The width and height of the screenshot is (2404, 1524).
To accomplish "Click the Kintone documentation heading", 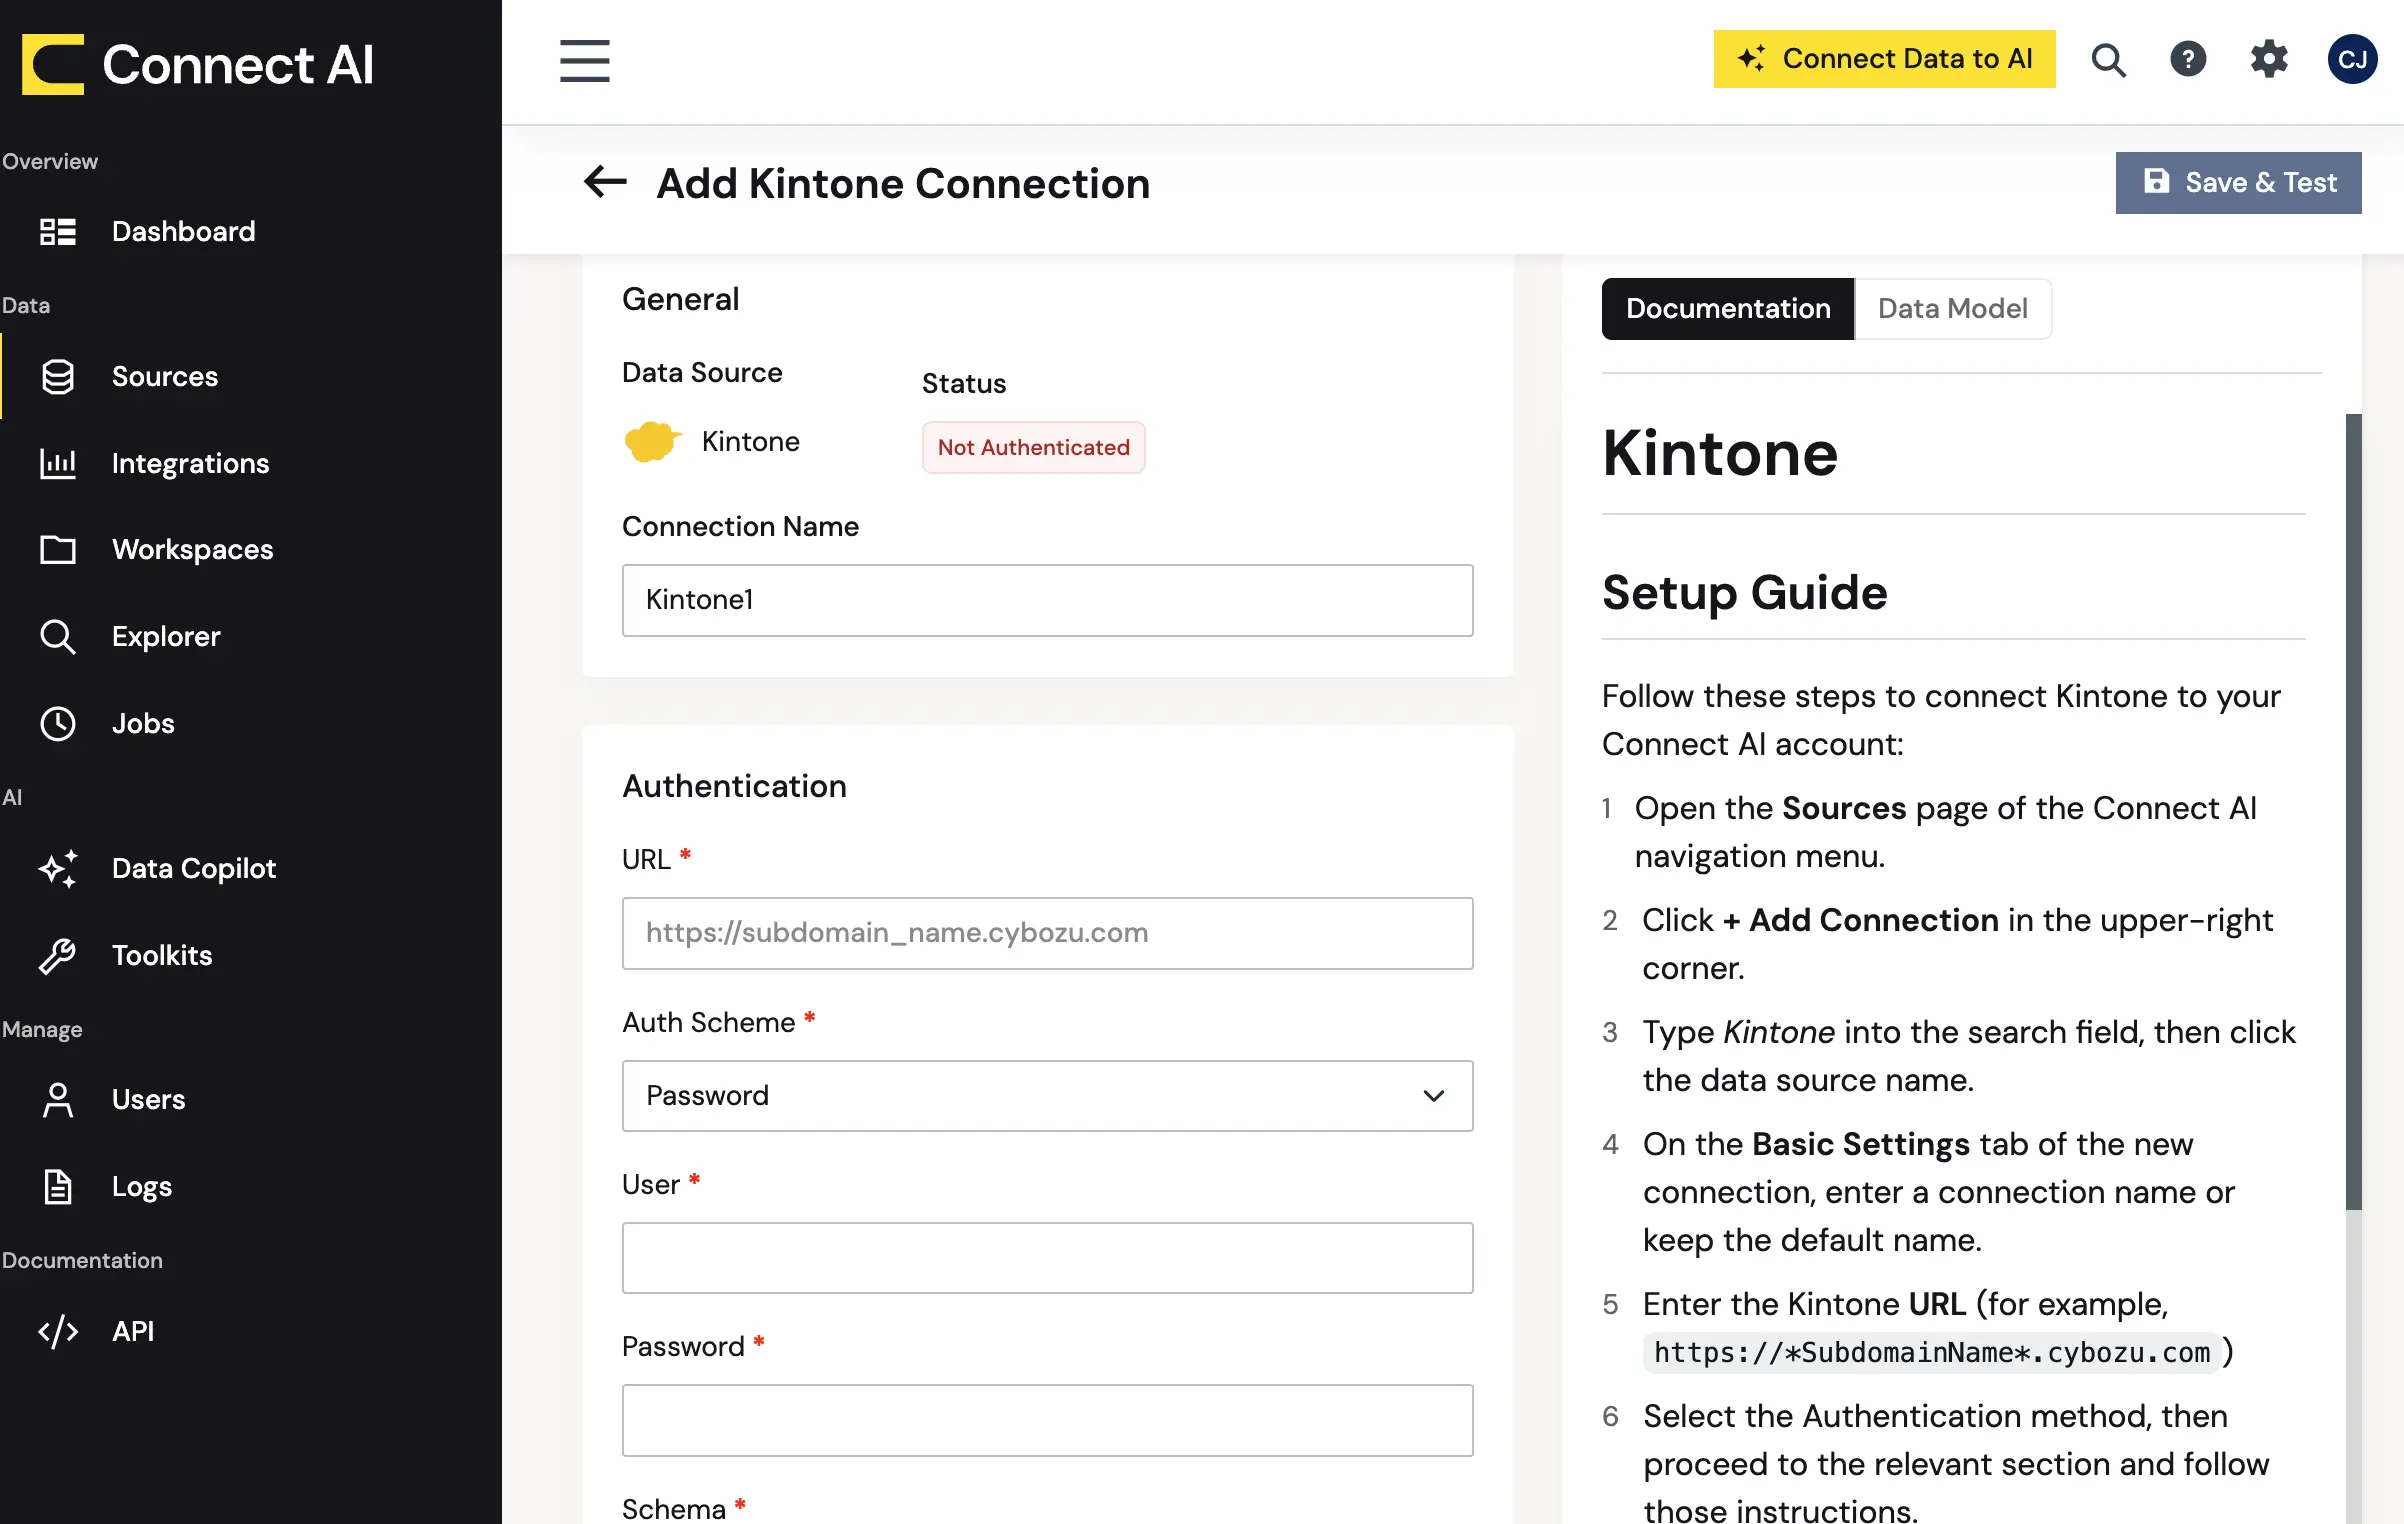I will [x=1719, y=454].
